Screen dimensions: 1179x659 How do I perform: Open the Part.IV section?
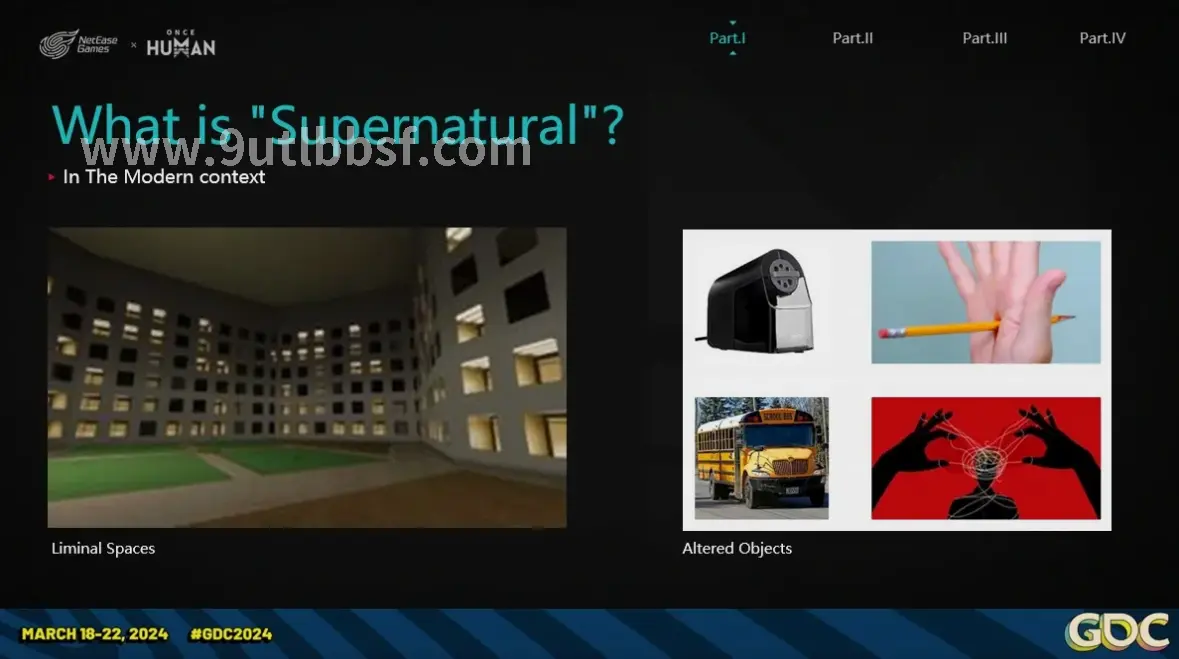[1102, 39]
